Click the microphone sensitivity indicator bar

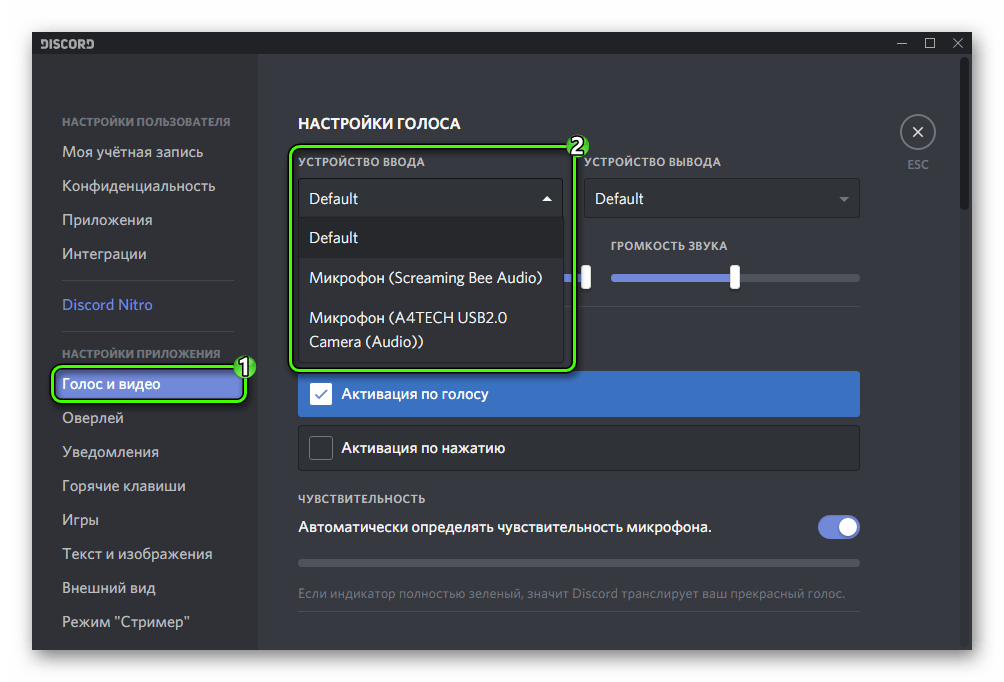coord(579,563)
